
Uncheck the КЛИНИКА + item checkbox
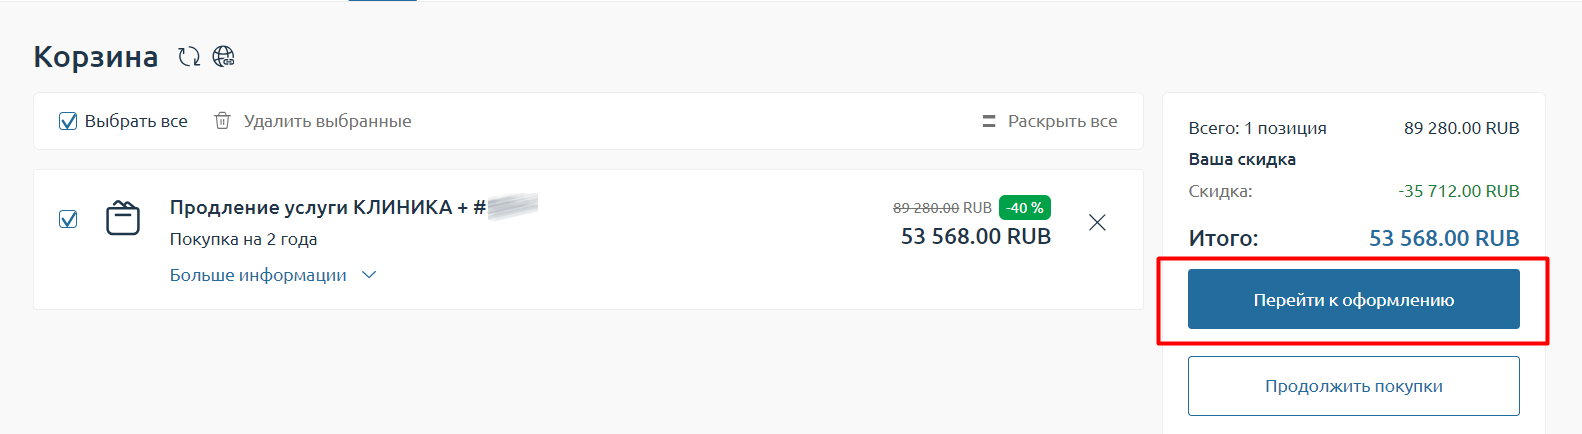(x=68, y=219)
